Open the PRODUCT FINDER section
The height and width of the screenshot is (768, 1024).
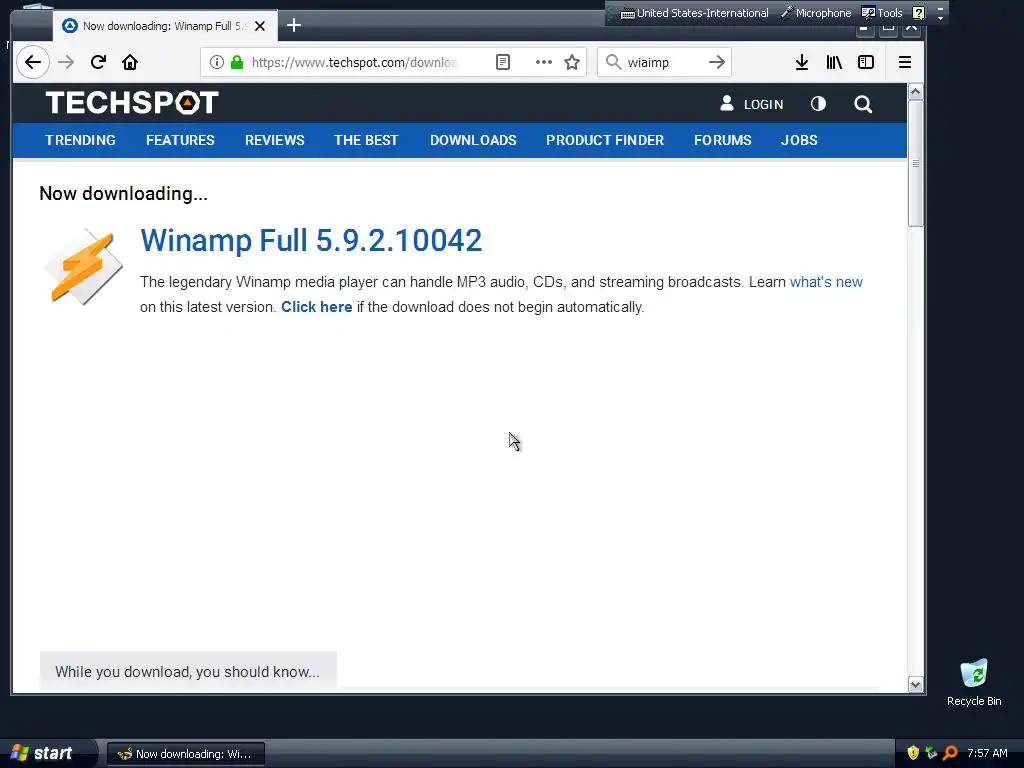[605, 140]
